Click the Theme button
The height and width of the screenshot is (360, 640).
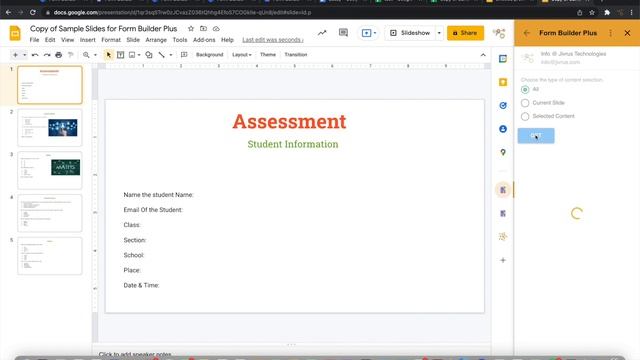(x=268, y=55)
